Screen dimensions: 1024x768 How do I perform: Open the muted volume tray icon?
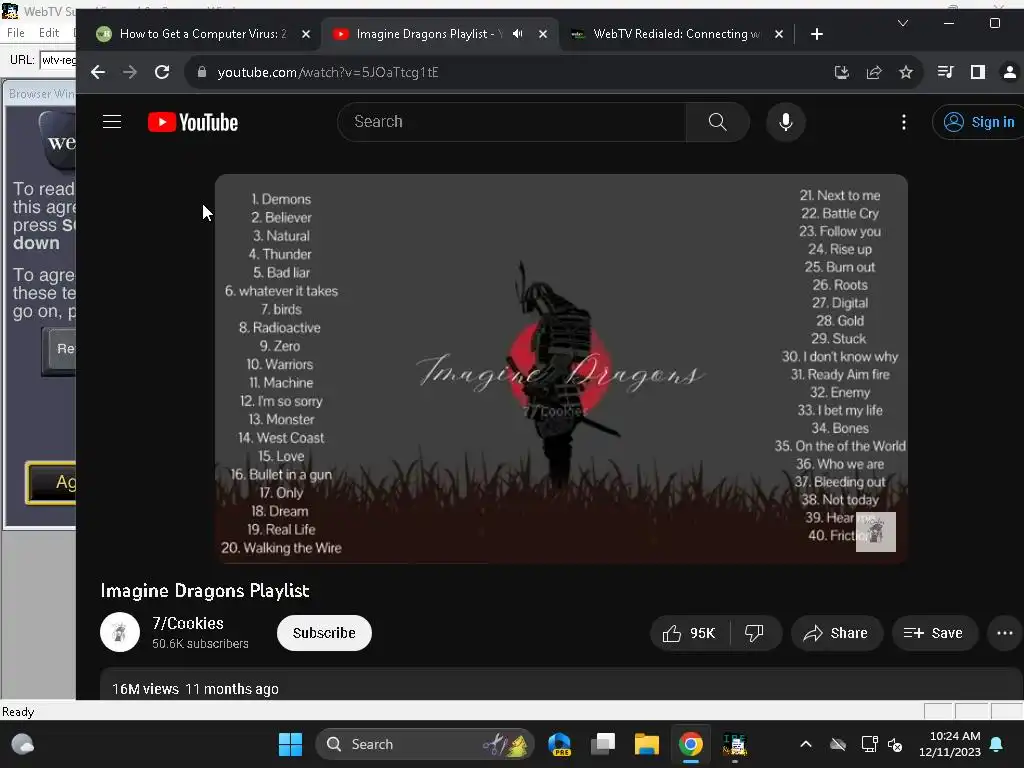pos(895,744)
